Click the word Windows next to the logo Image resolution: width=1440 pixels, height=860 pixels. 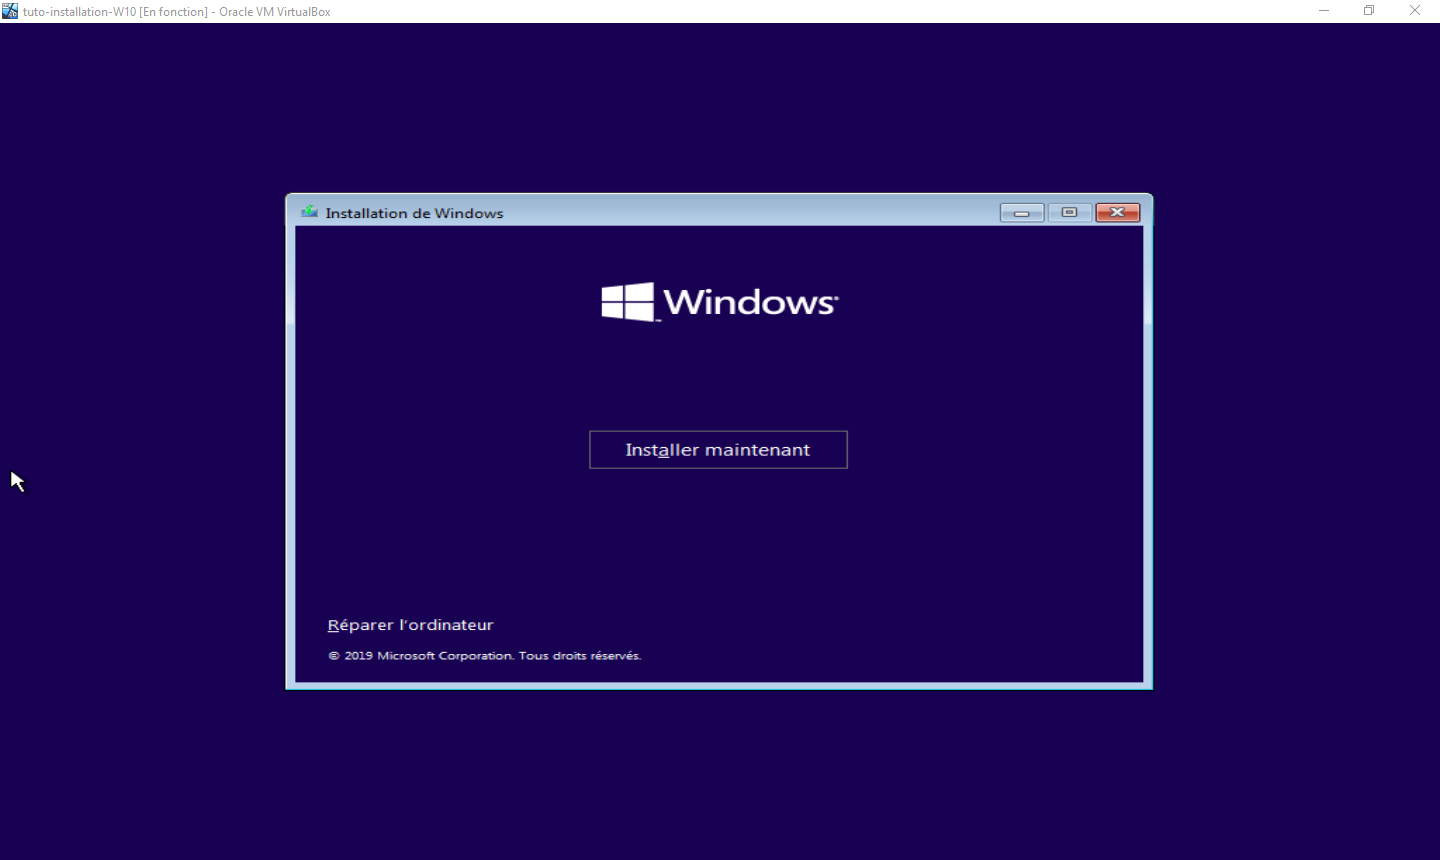750,303
